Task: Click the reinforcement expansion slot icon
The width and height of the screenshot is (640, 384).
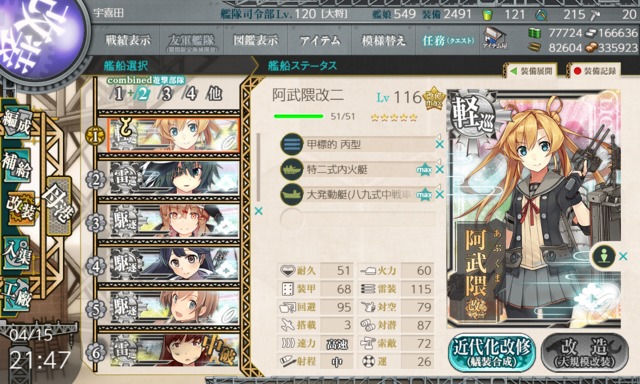Action: (x=603, y=256)
